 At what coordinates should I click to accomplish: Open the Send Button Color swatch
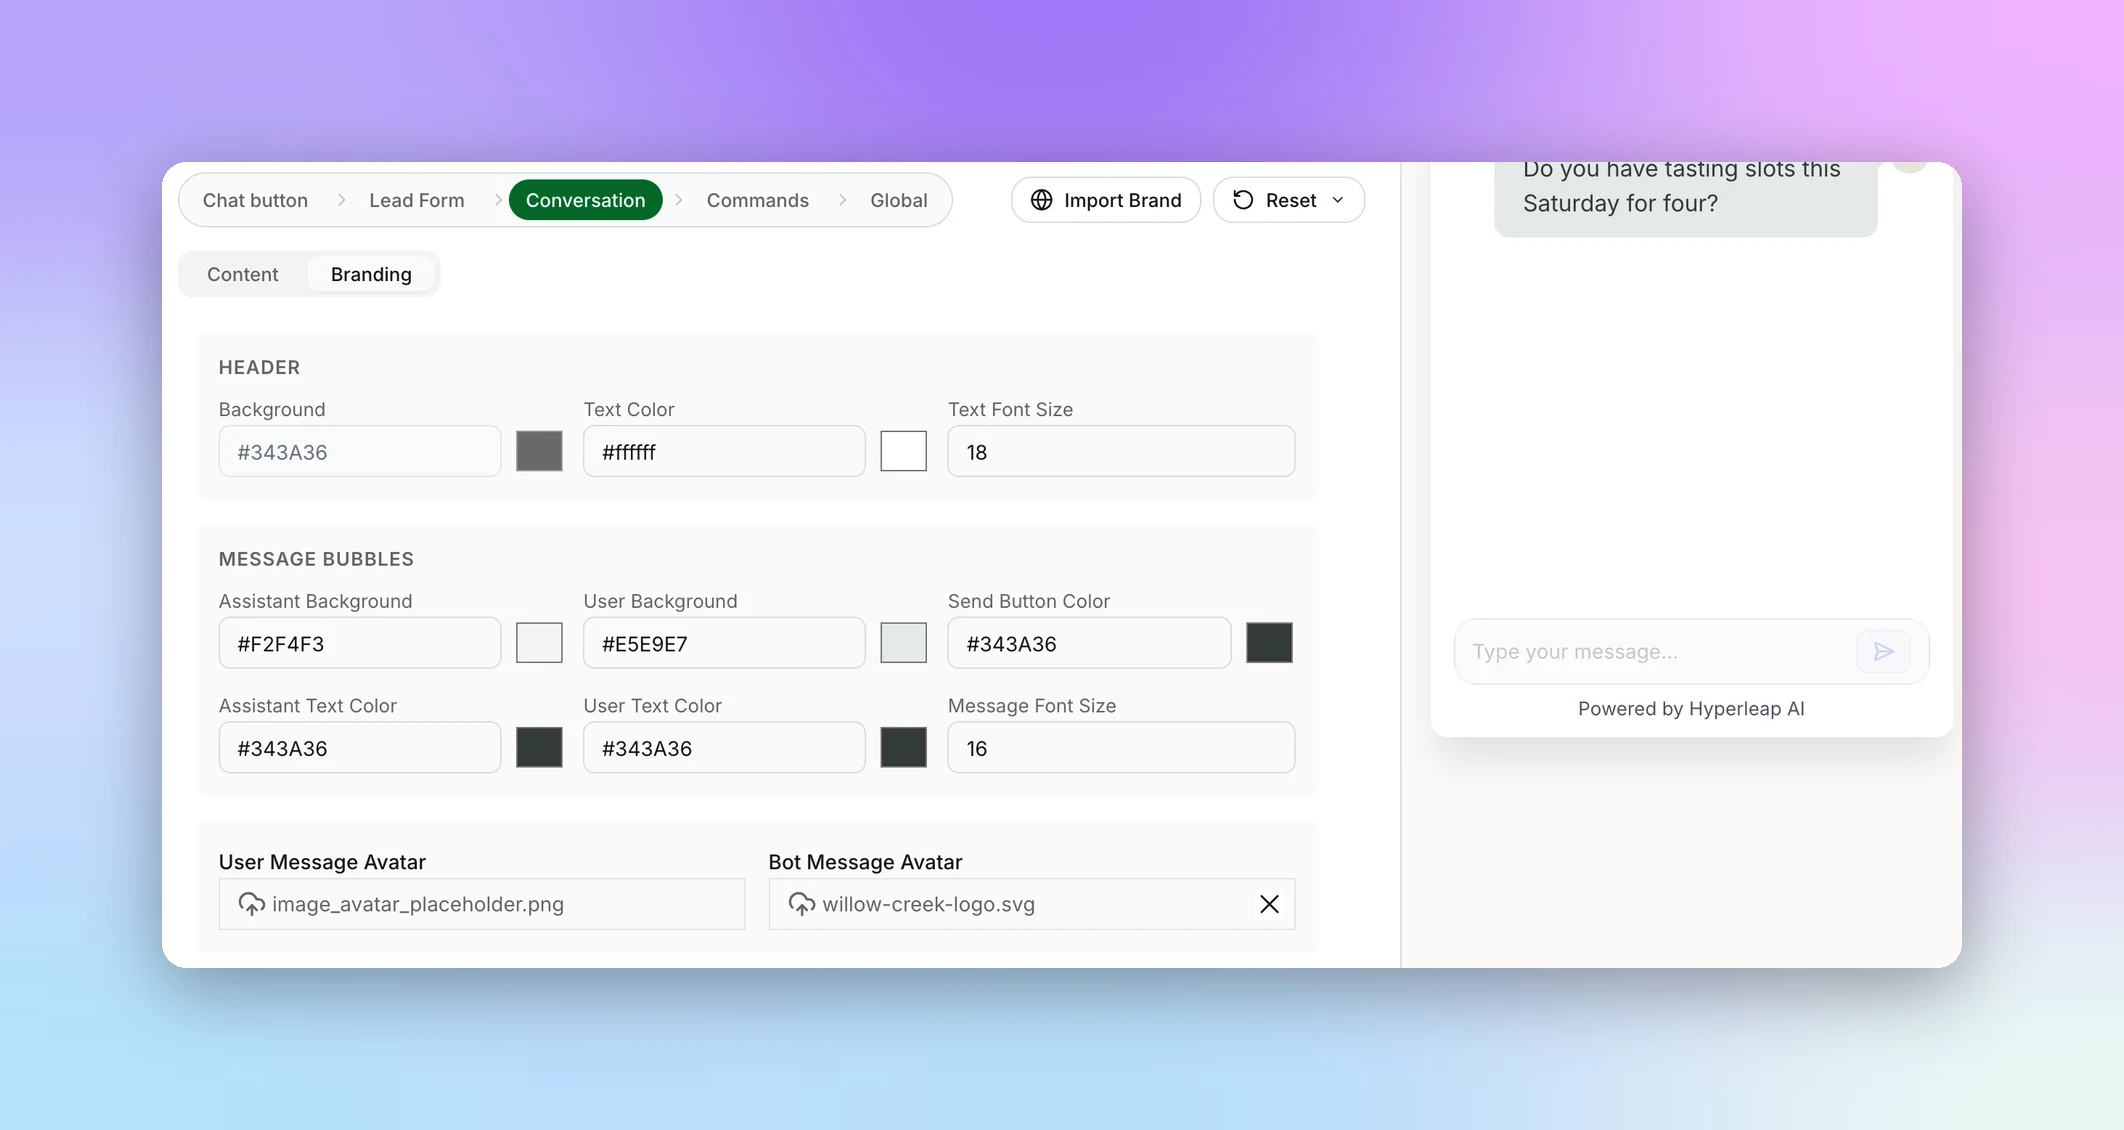pyautogui.click(x=1269, y=643)
